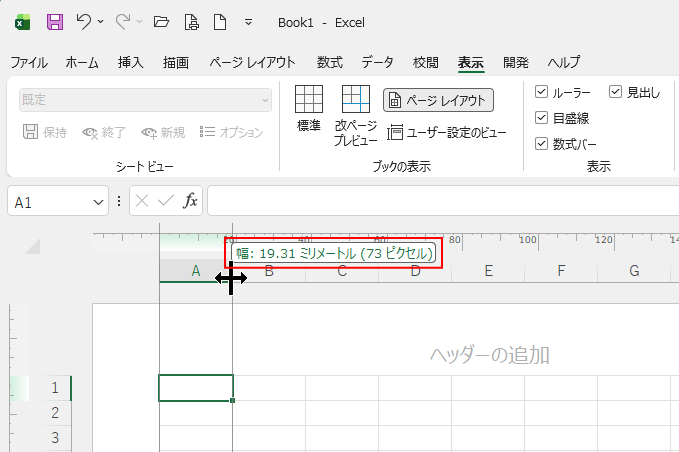Switch to 標準 view
This screenshot has height=452, width=679.
point(309,109)
